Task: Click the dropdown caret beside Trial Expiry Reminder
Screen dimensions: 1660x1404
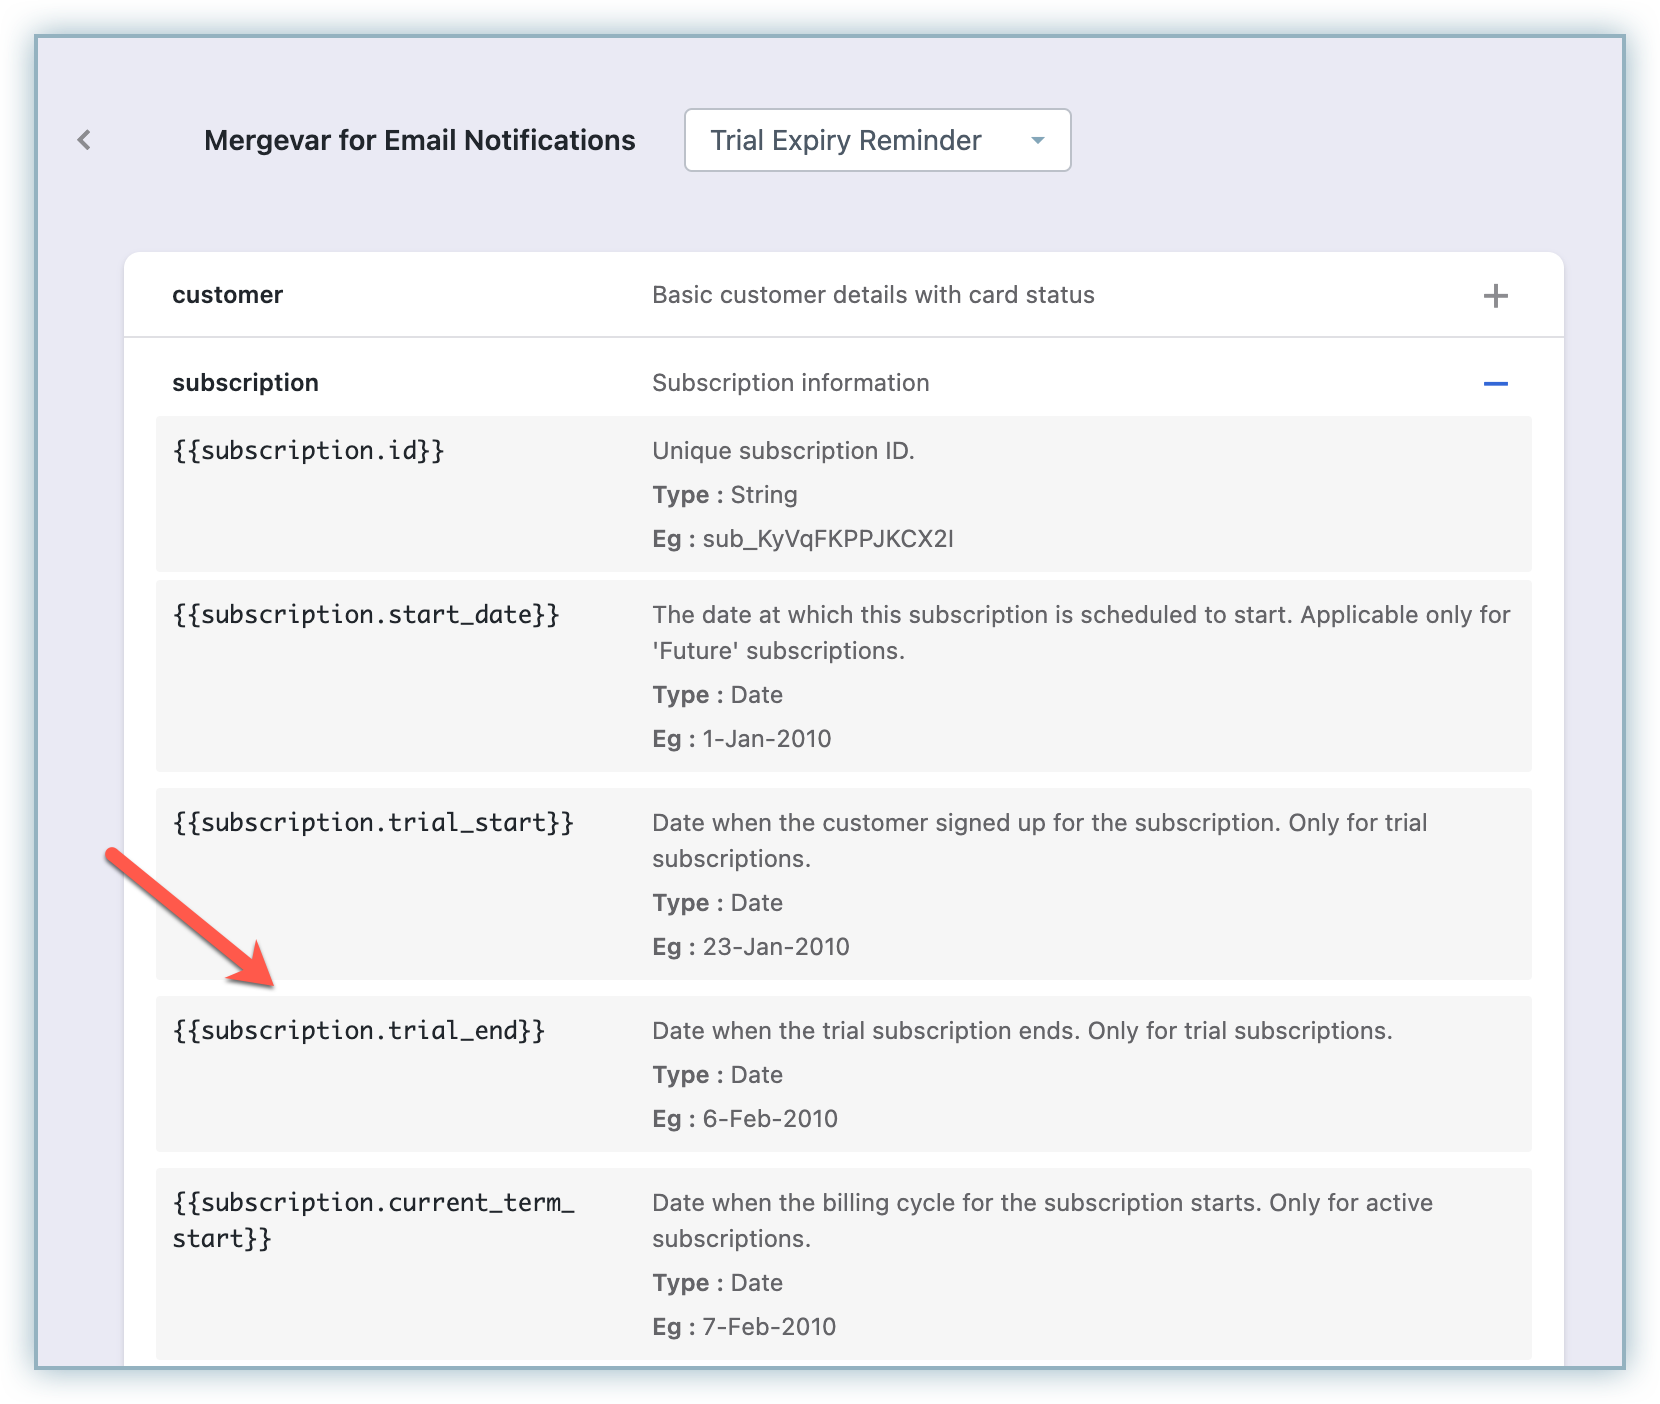Action: point(1037,141)
